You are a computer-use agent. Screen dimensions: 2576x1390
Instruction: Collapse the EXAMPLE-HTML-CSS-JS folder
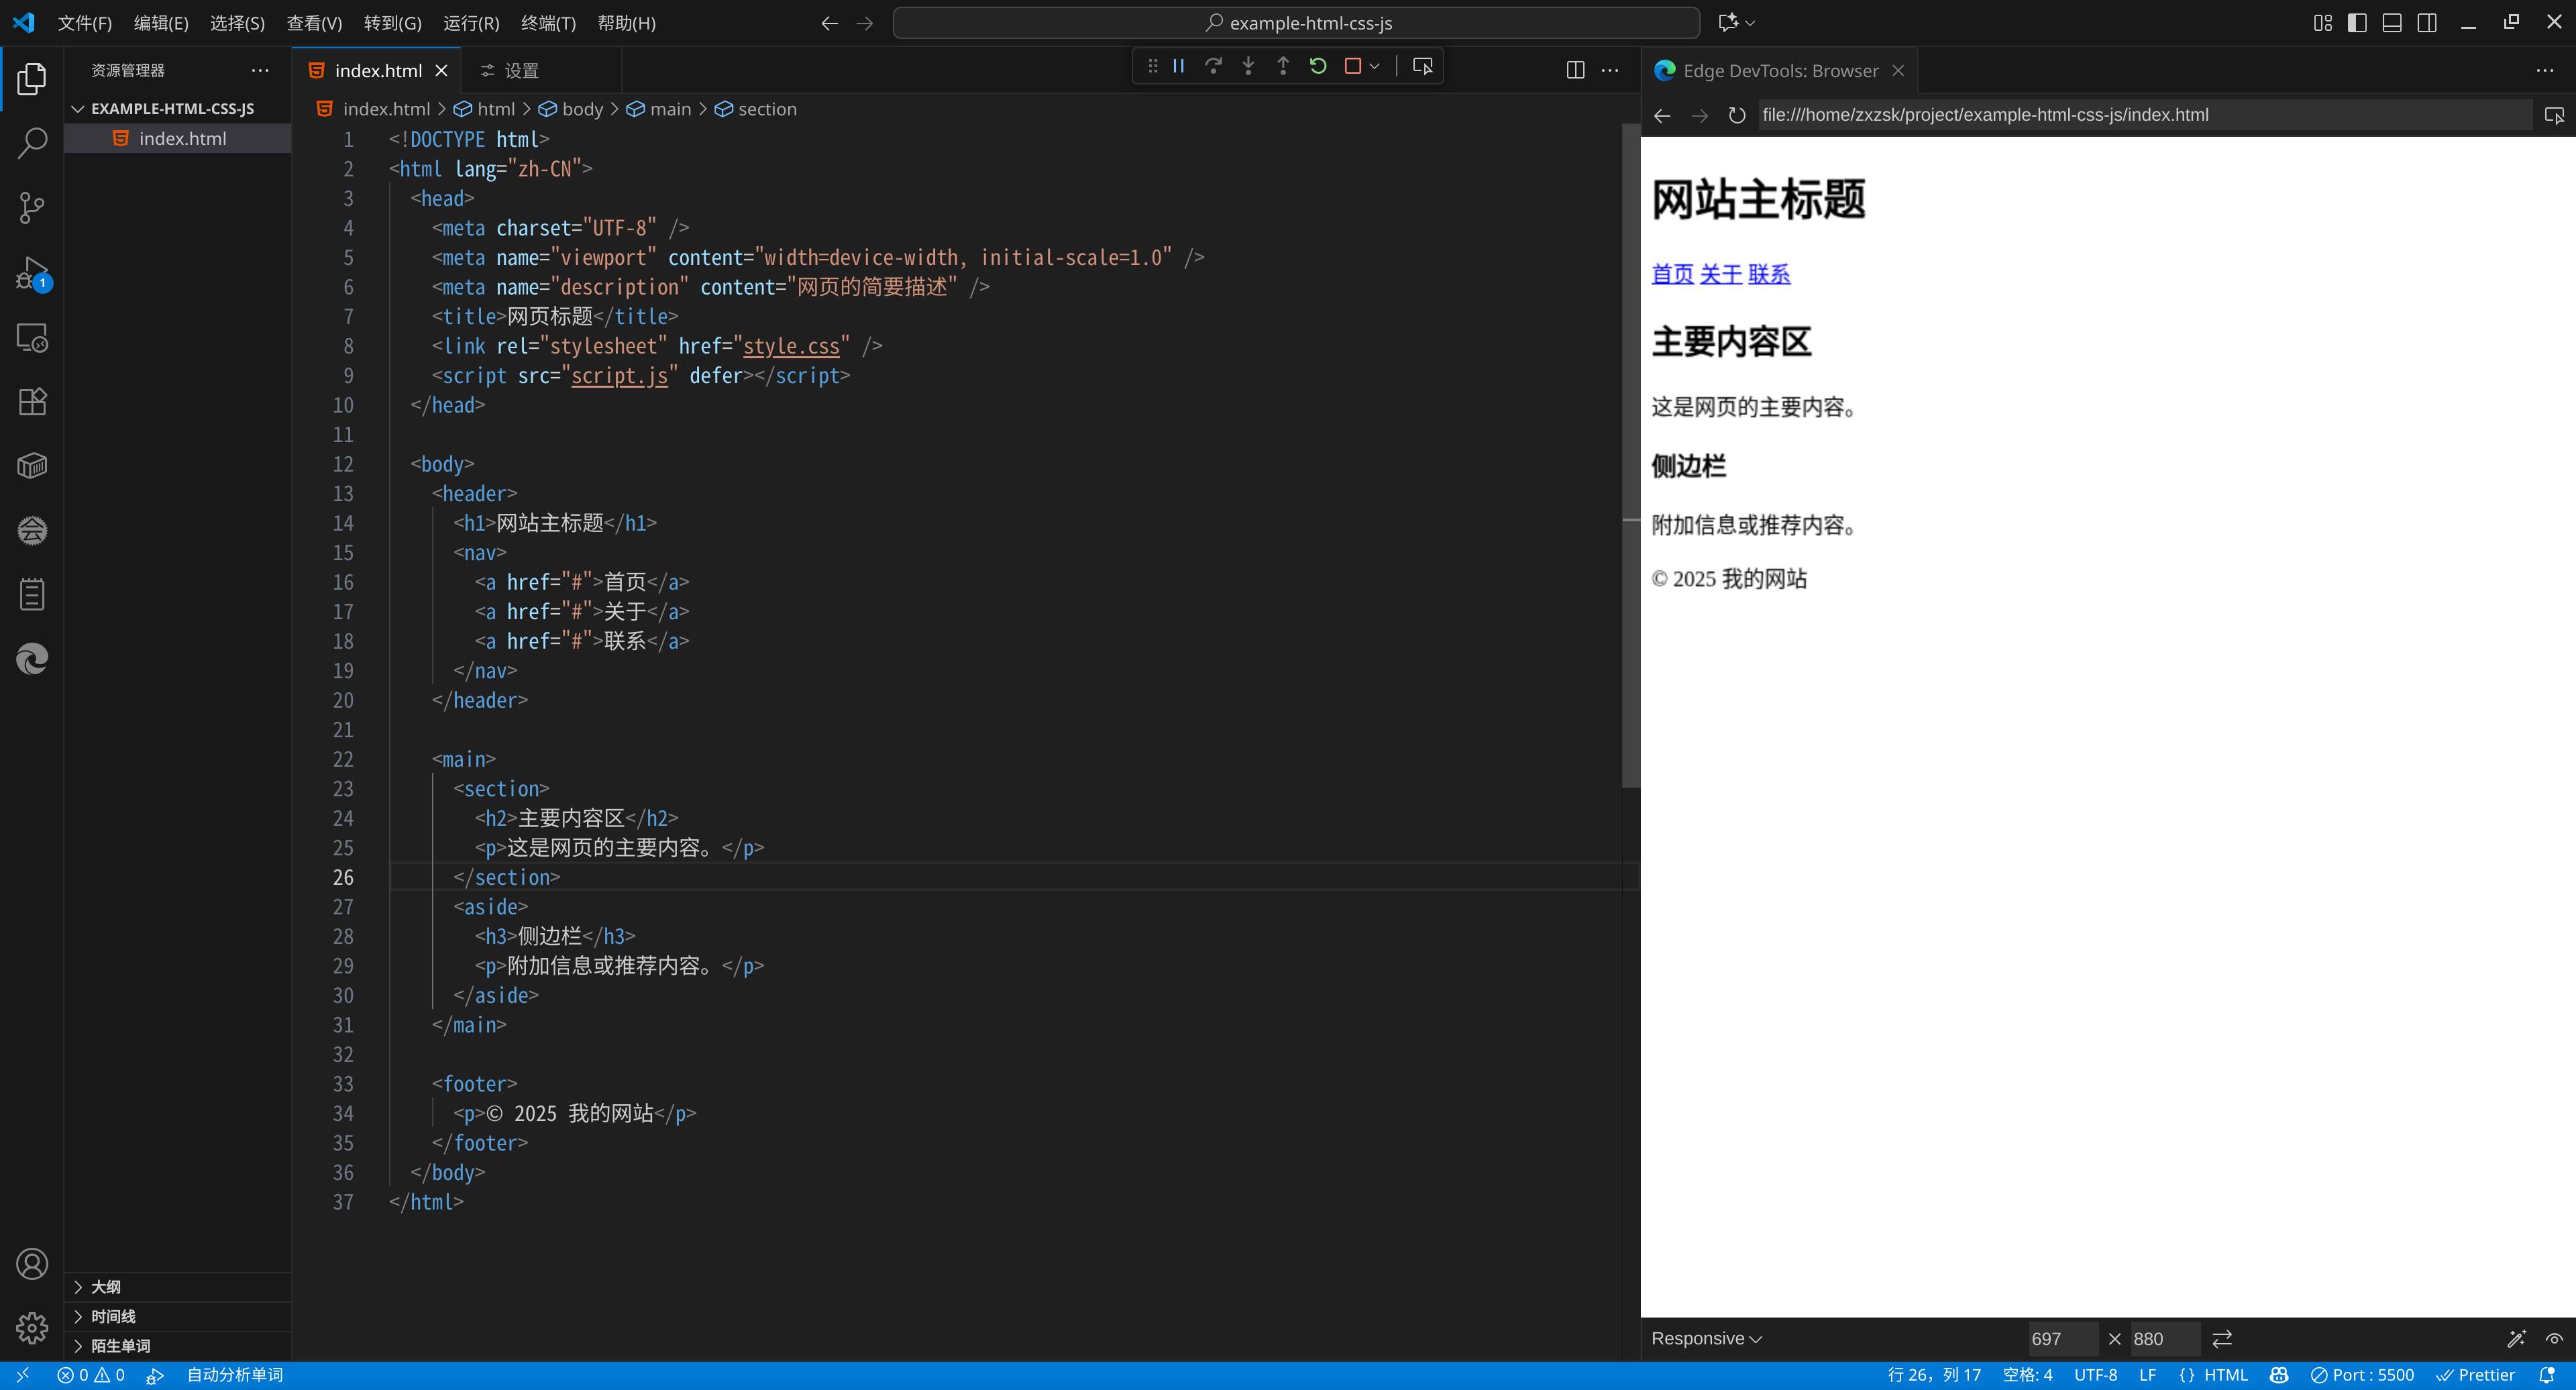171,108
